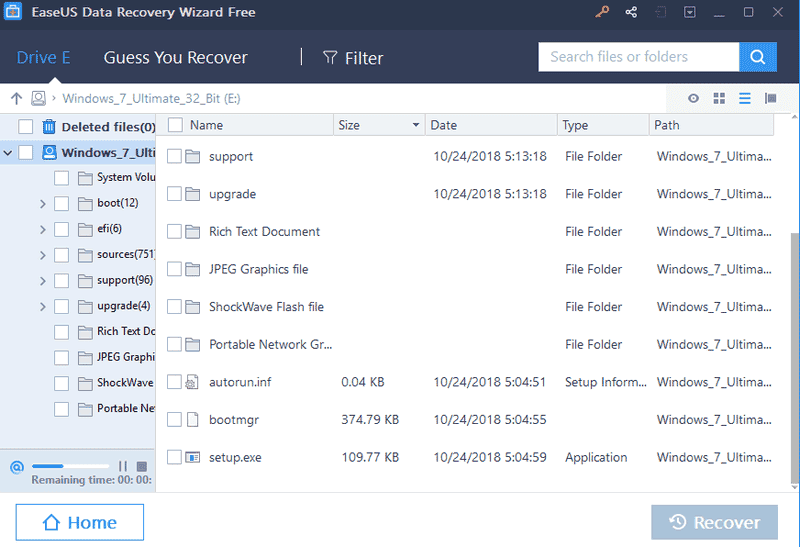800x547 pixels.
Task: Switch to details pane view icon
Action: point(770,98)
